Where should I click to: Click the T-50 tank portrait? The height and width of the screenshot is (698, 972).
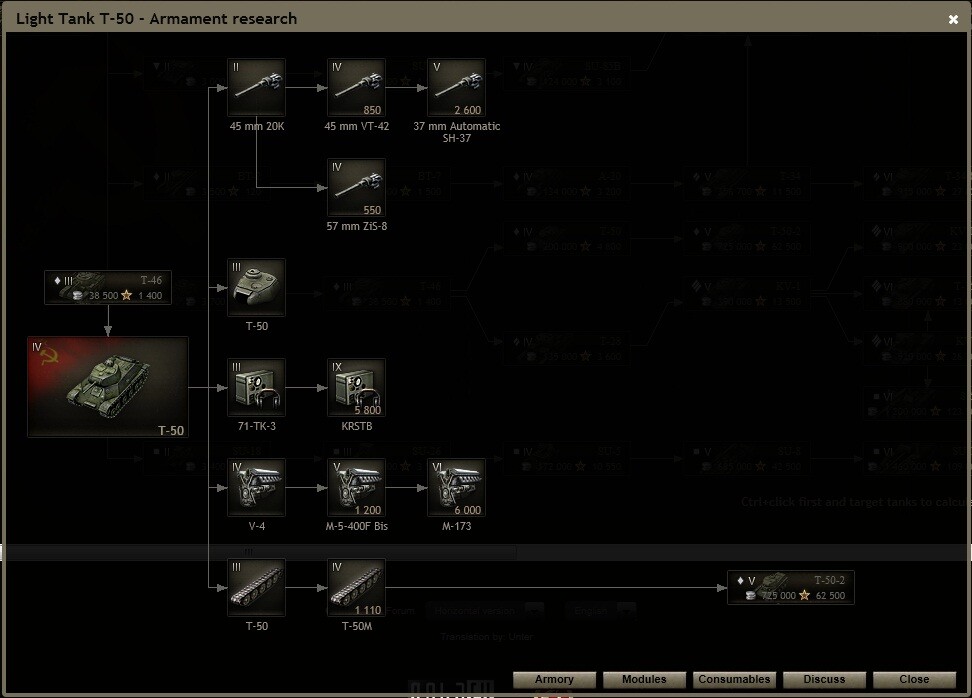(x=108, y=387)
